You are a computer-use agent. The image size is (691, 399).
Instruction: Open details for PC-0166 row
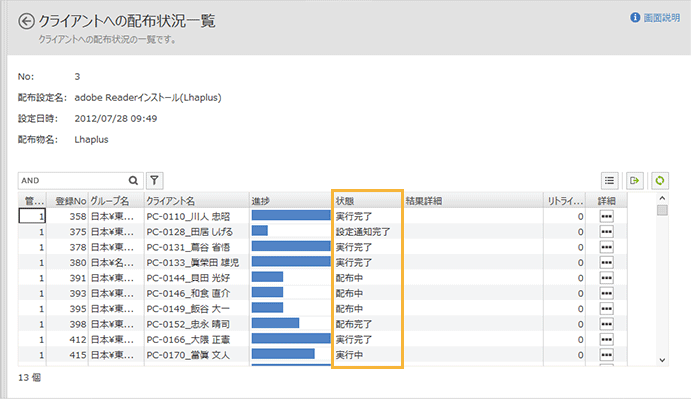point(606,339)
